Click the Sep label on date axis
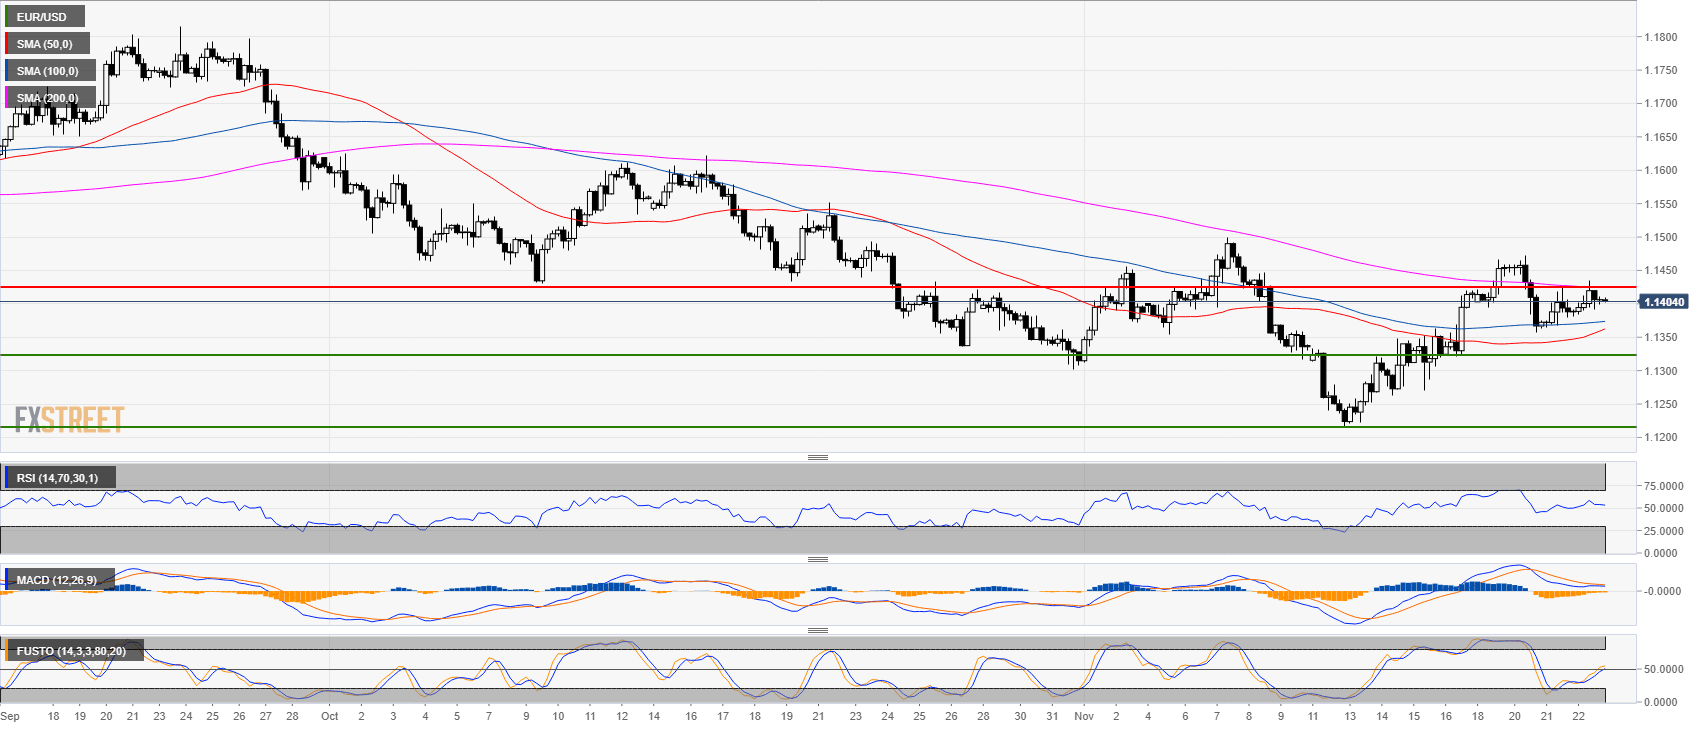This screenshot has height=729, width=1707. [x=11, y=716]
